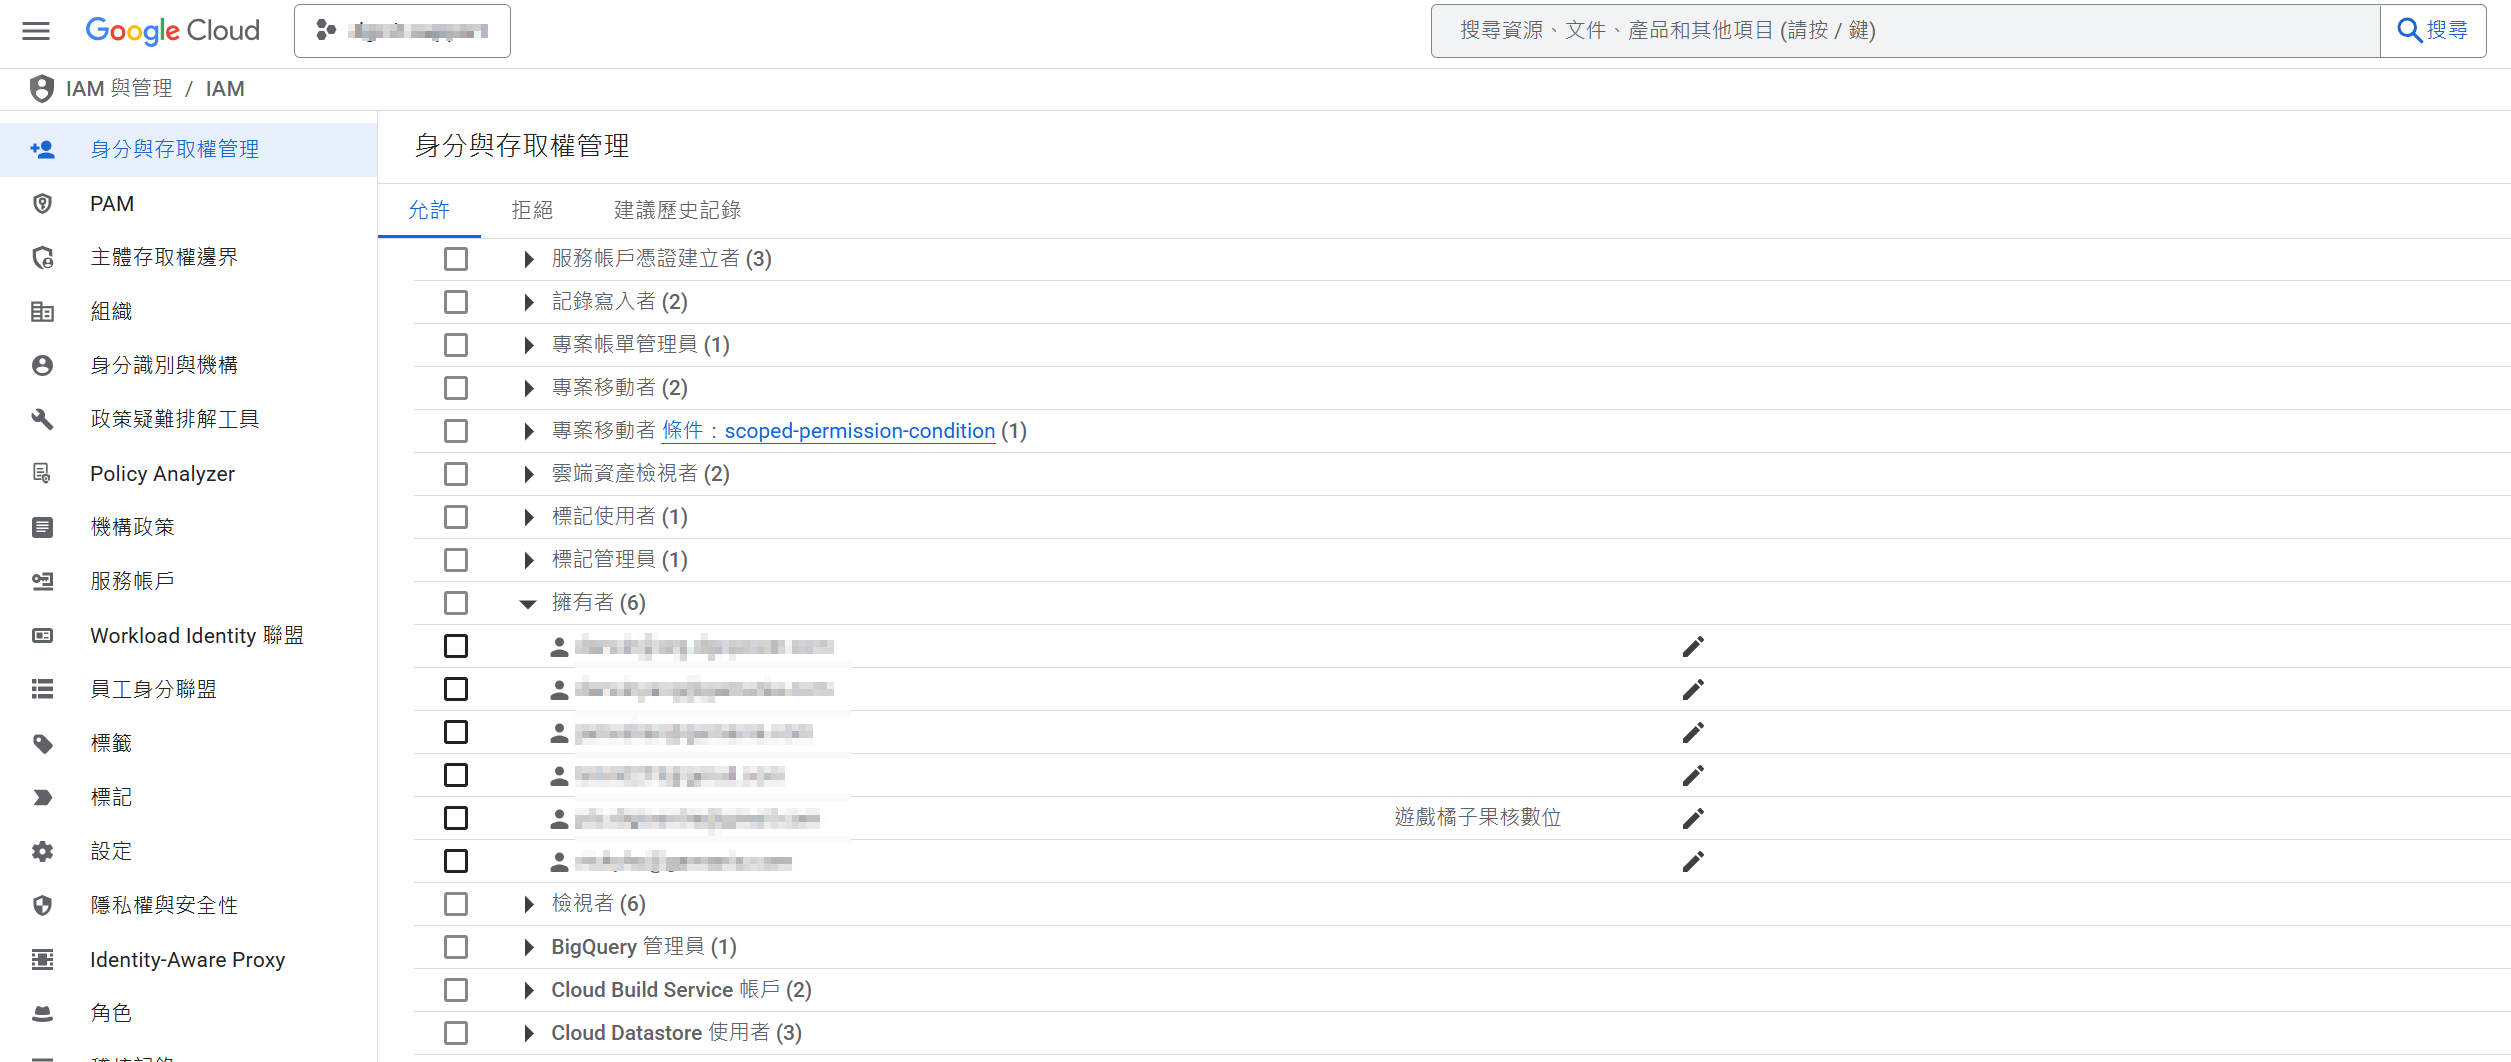
Task: Expand the 標記管理員 (1) role group
Action: pyautogui.click(x=529, y=560)
